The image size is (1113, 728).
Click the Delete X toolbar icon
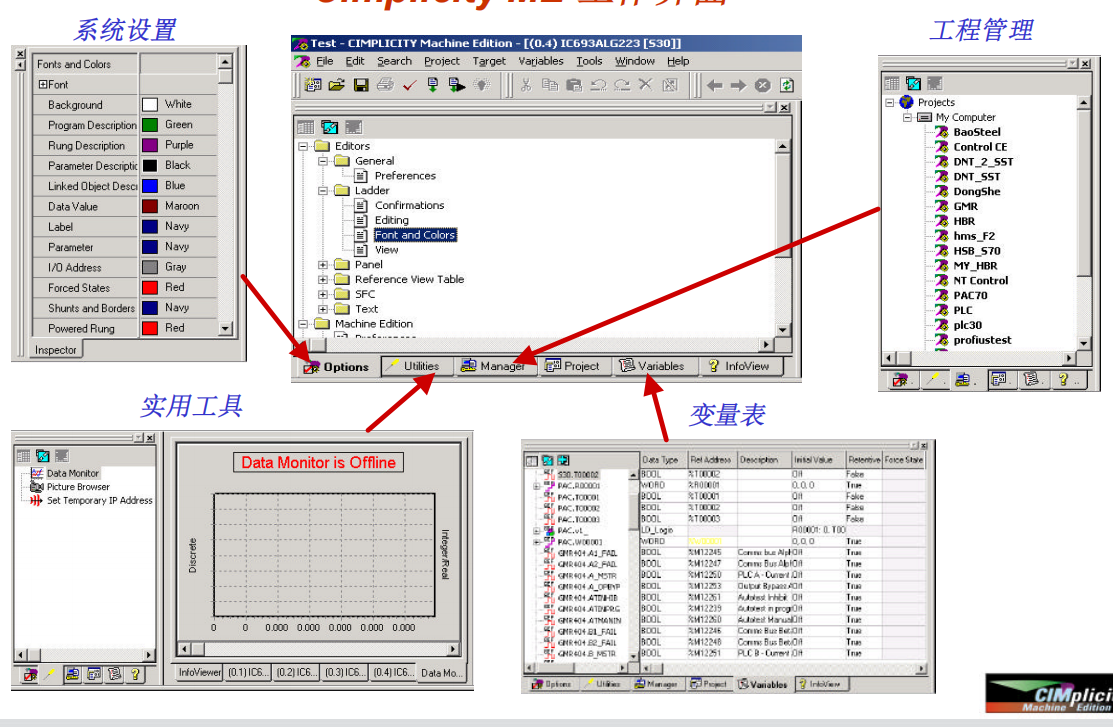point(645,85)
